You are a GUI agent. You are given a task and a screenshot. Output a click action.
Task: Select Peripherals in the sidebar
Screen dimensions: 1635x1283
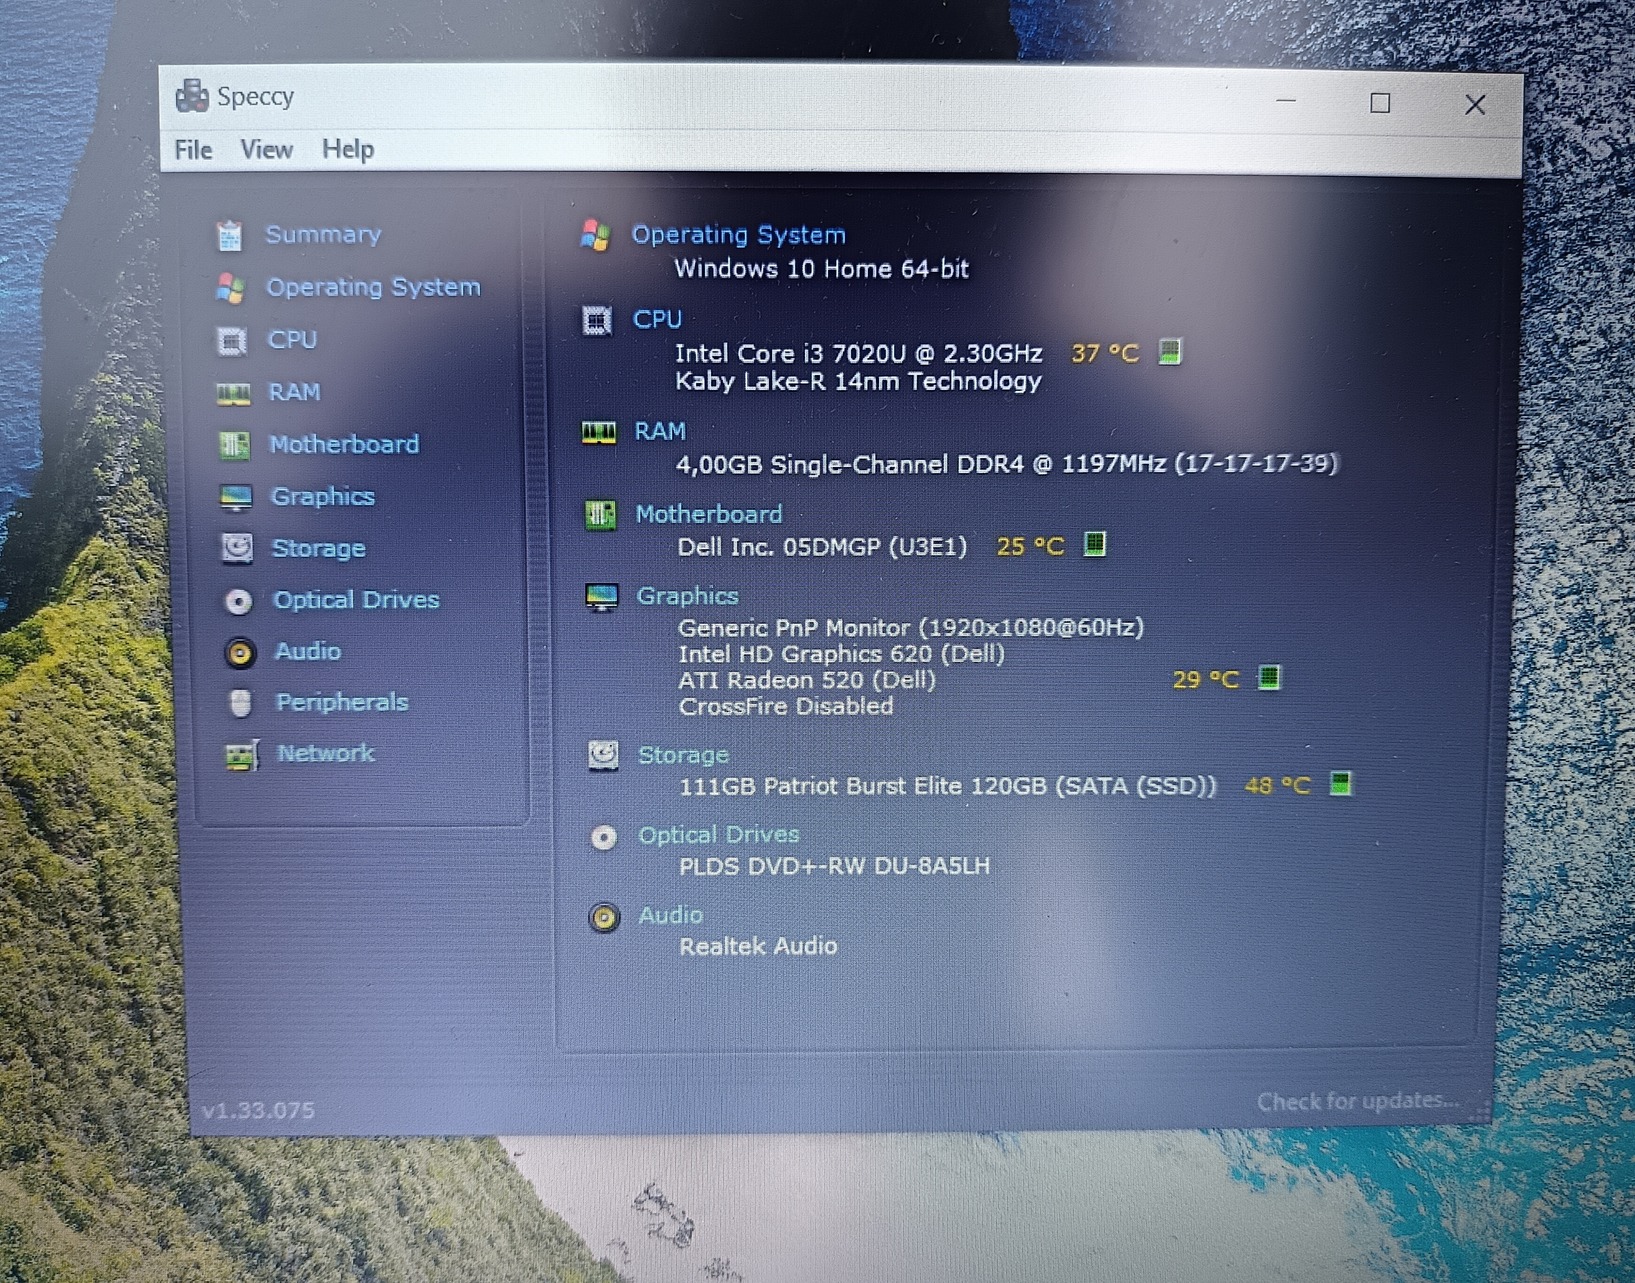tap(342, 702)
